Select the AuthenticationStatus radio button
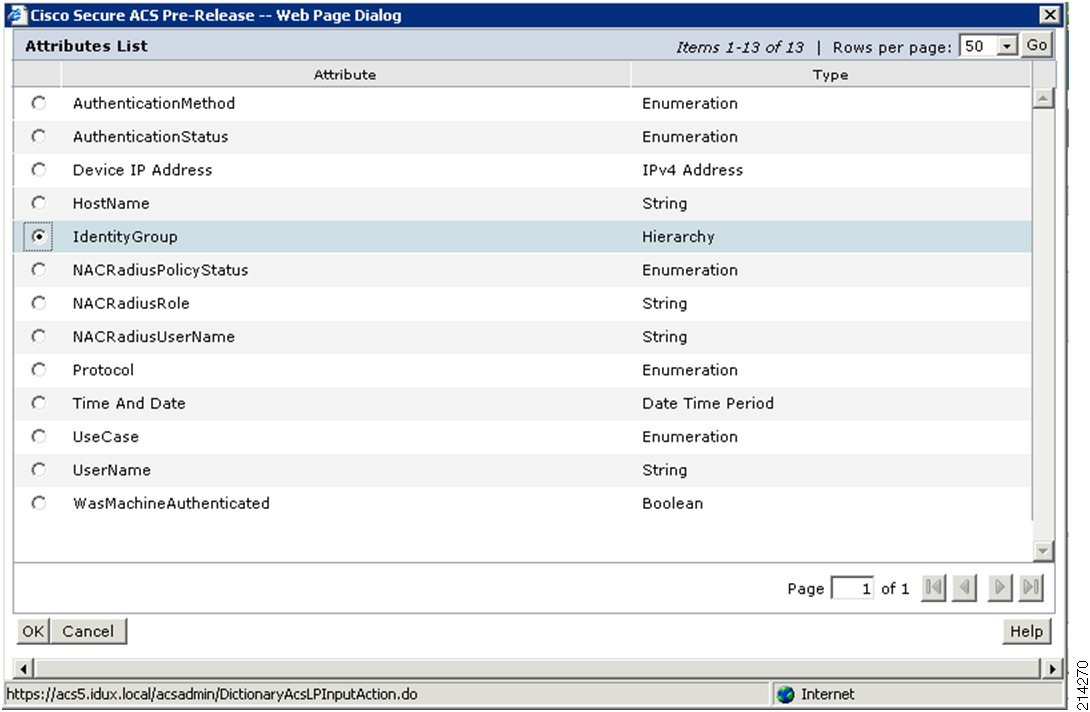 point(38,136)
